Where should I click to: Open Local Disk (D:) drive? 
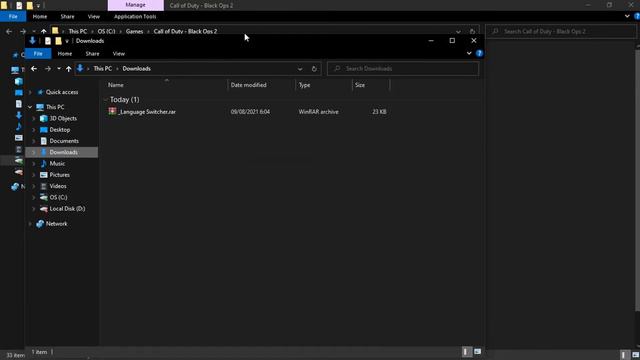point(67,209)
